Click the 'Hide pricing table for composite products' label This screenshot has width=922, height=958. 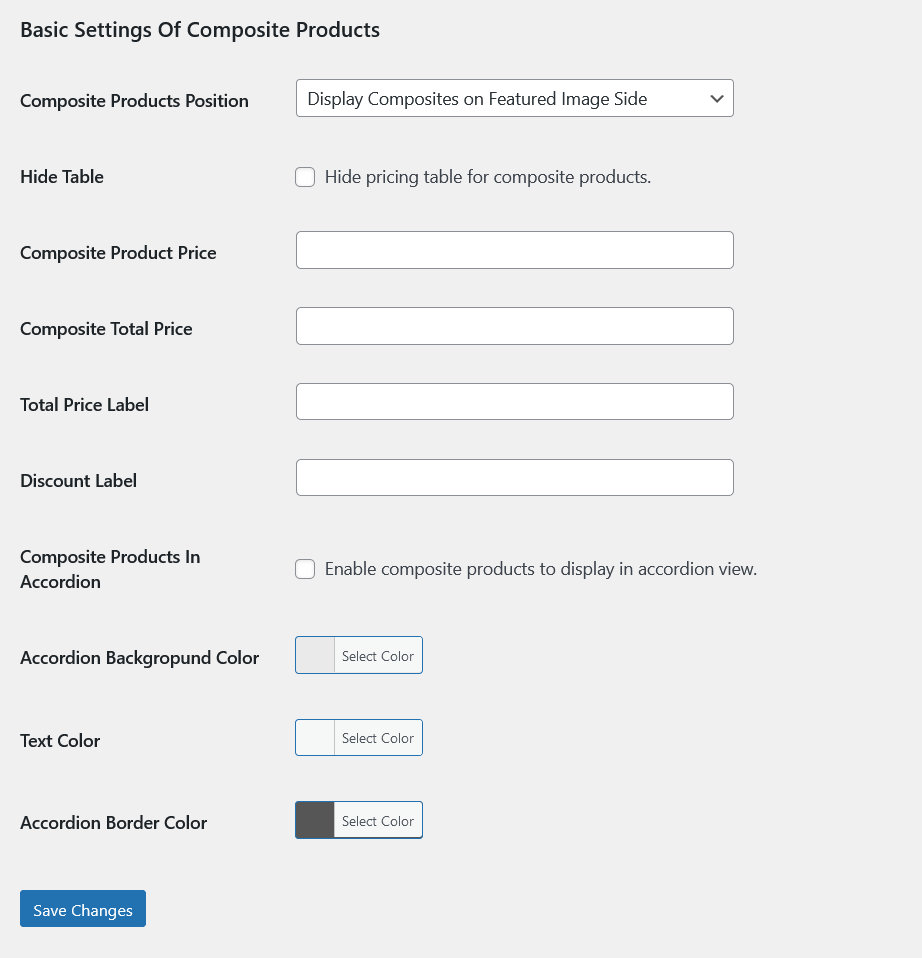488,177
